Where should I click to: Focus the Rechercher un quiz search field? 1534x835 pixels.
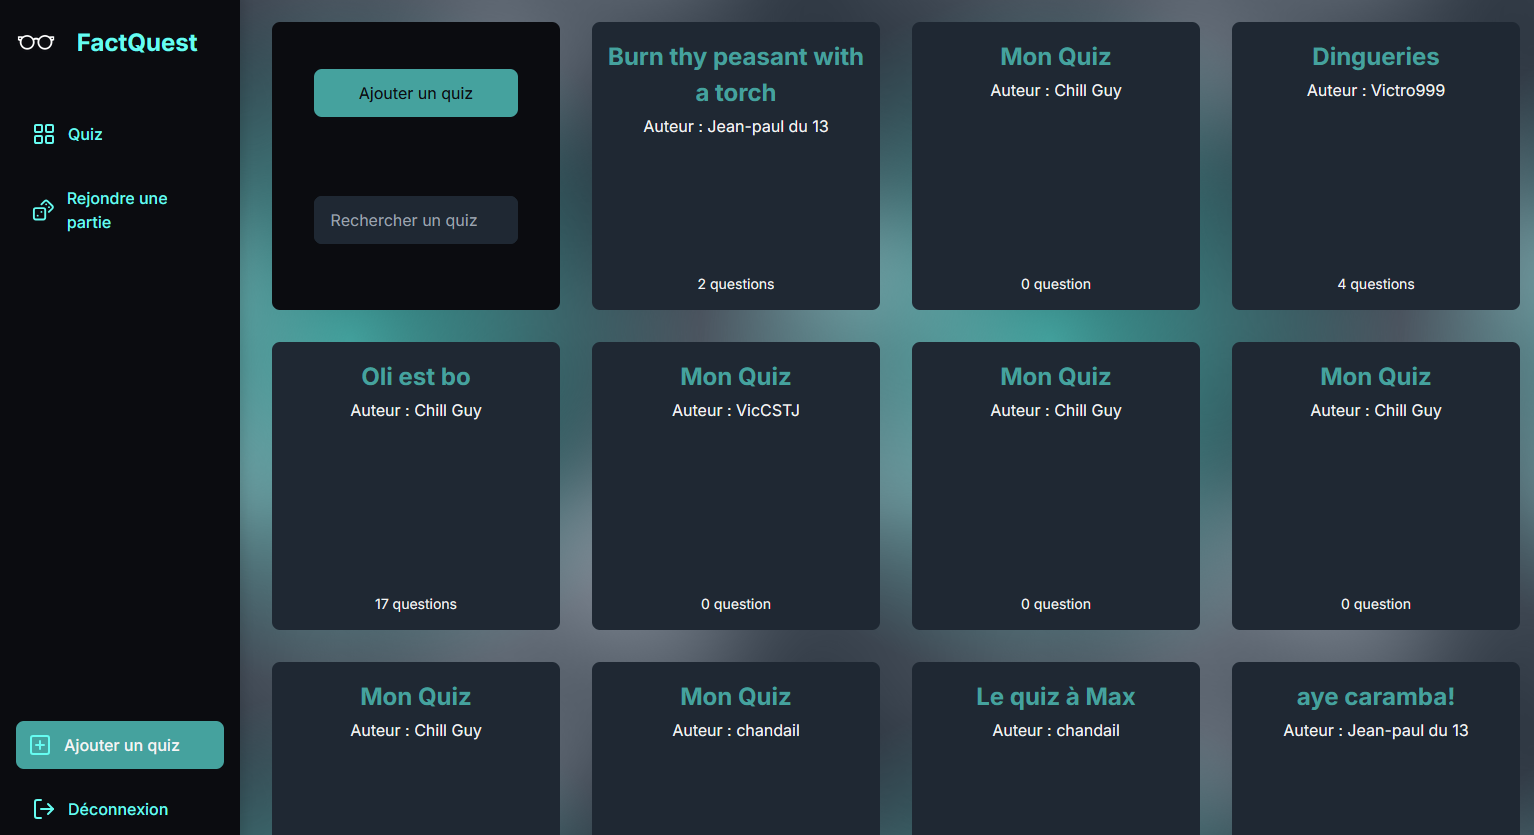[415, 220]
